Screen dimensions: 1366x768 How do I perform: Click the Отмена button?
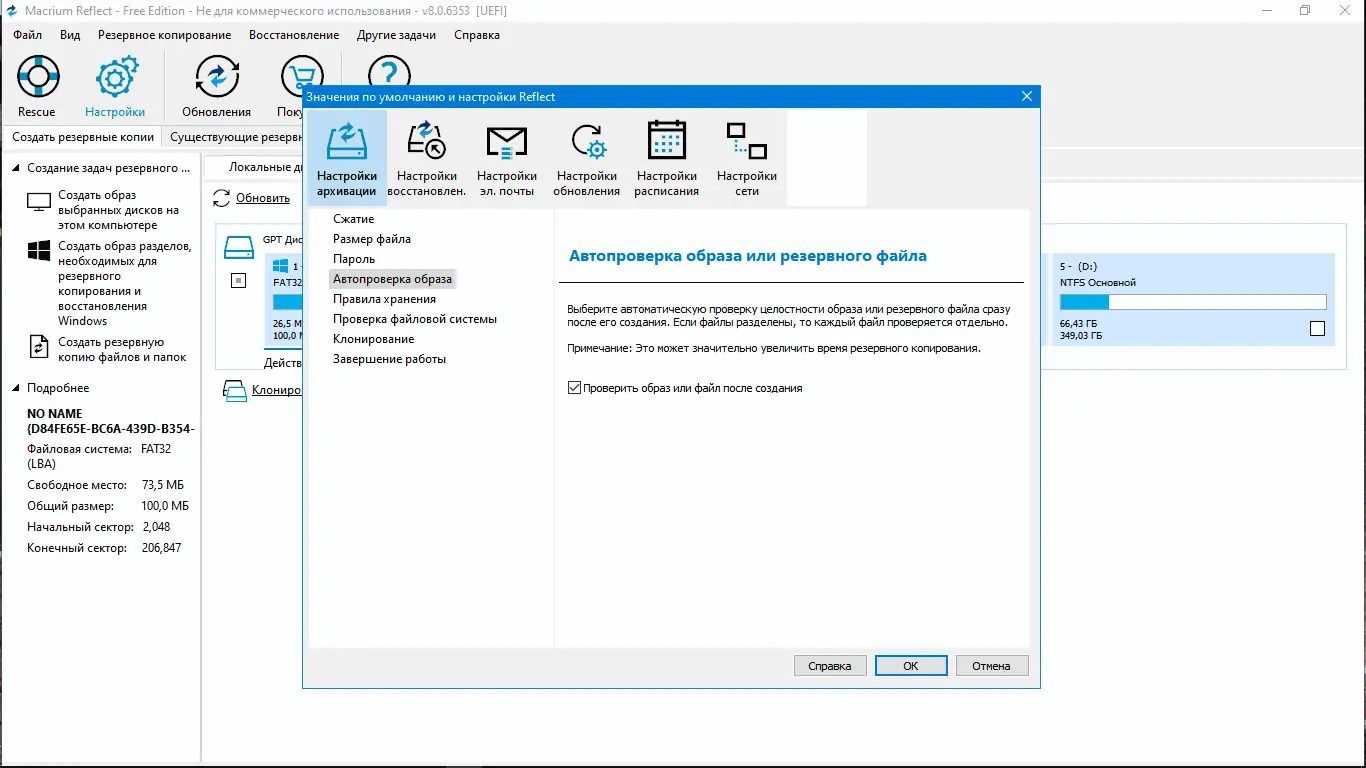click(991, 666)
